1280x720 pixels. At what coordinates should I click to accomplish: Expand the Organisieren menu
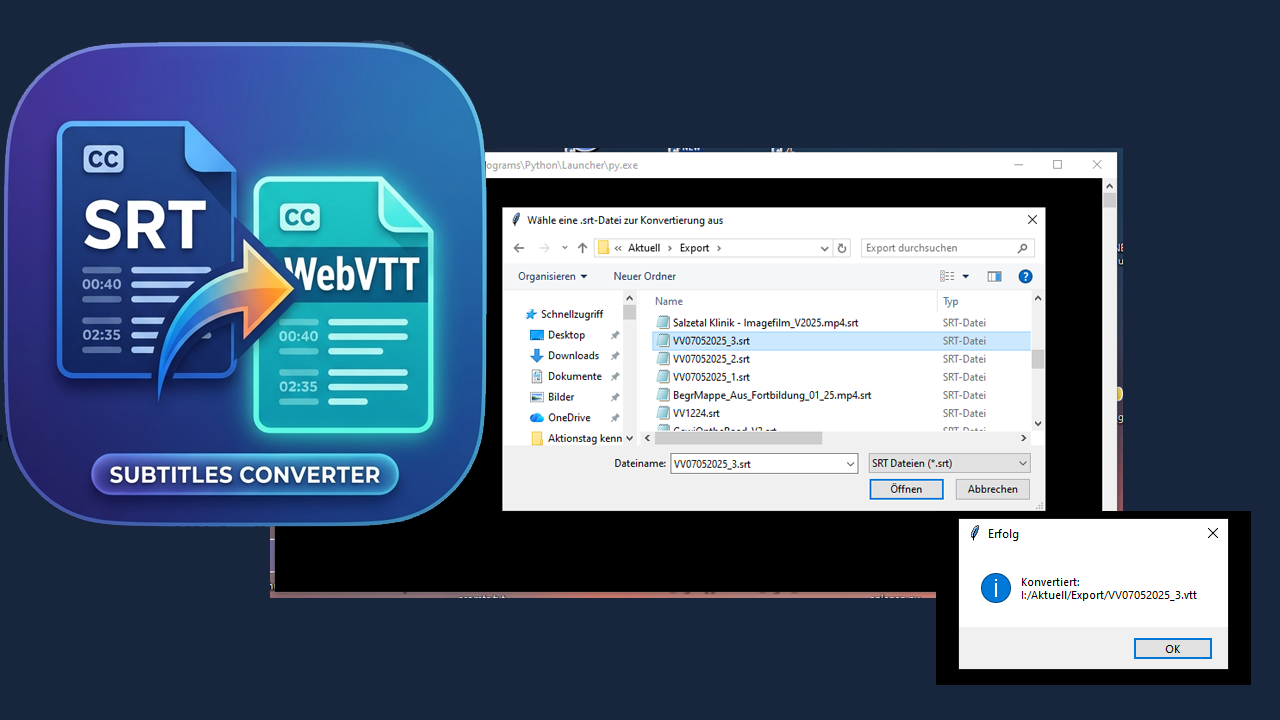[552, 276]
